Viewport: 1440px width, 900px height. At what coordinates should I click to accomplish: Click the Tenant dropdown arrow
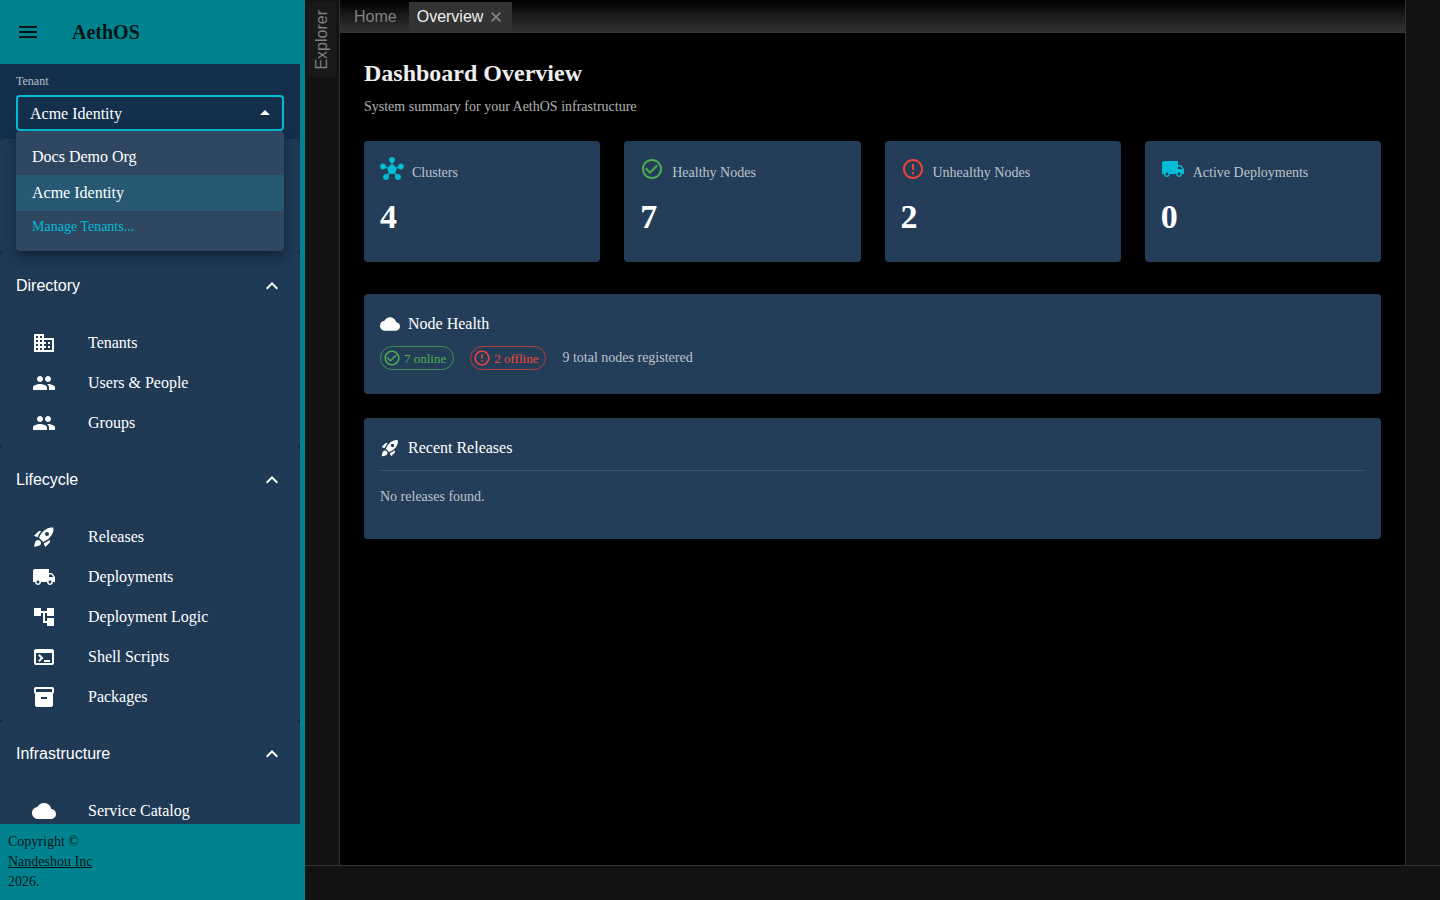point(265,113)
